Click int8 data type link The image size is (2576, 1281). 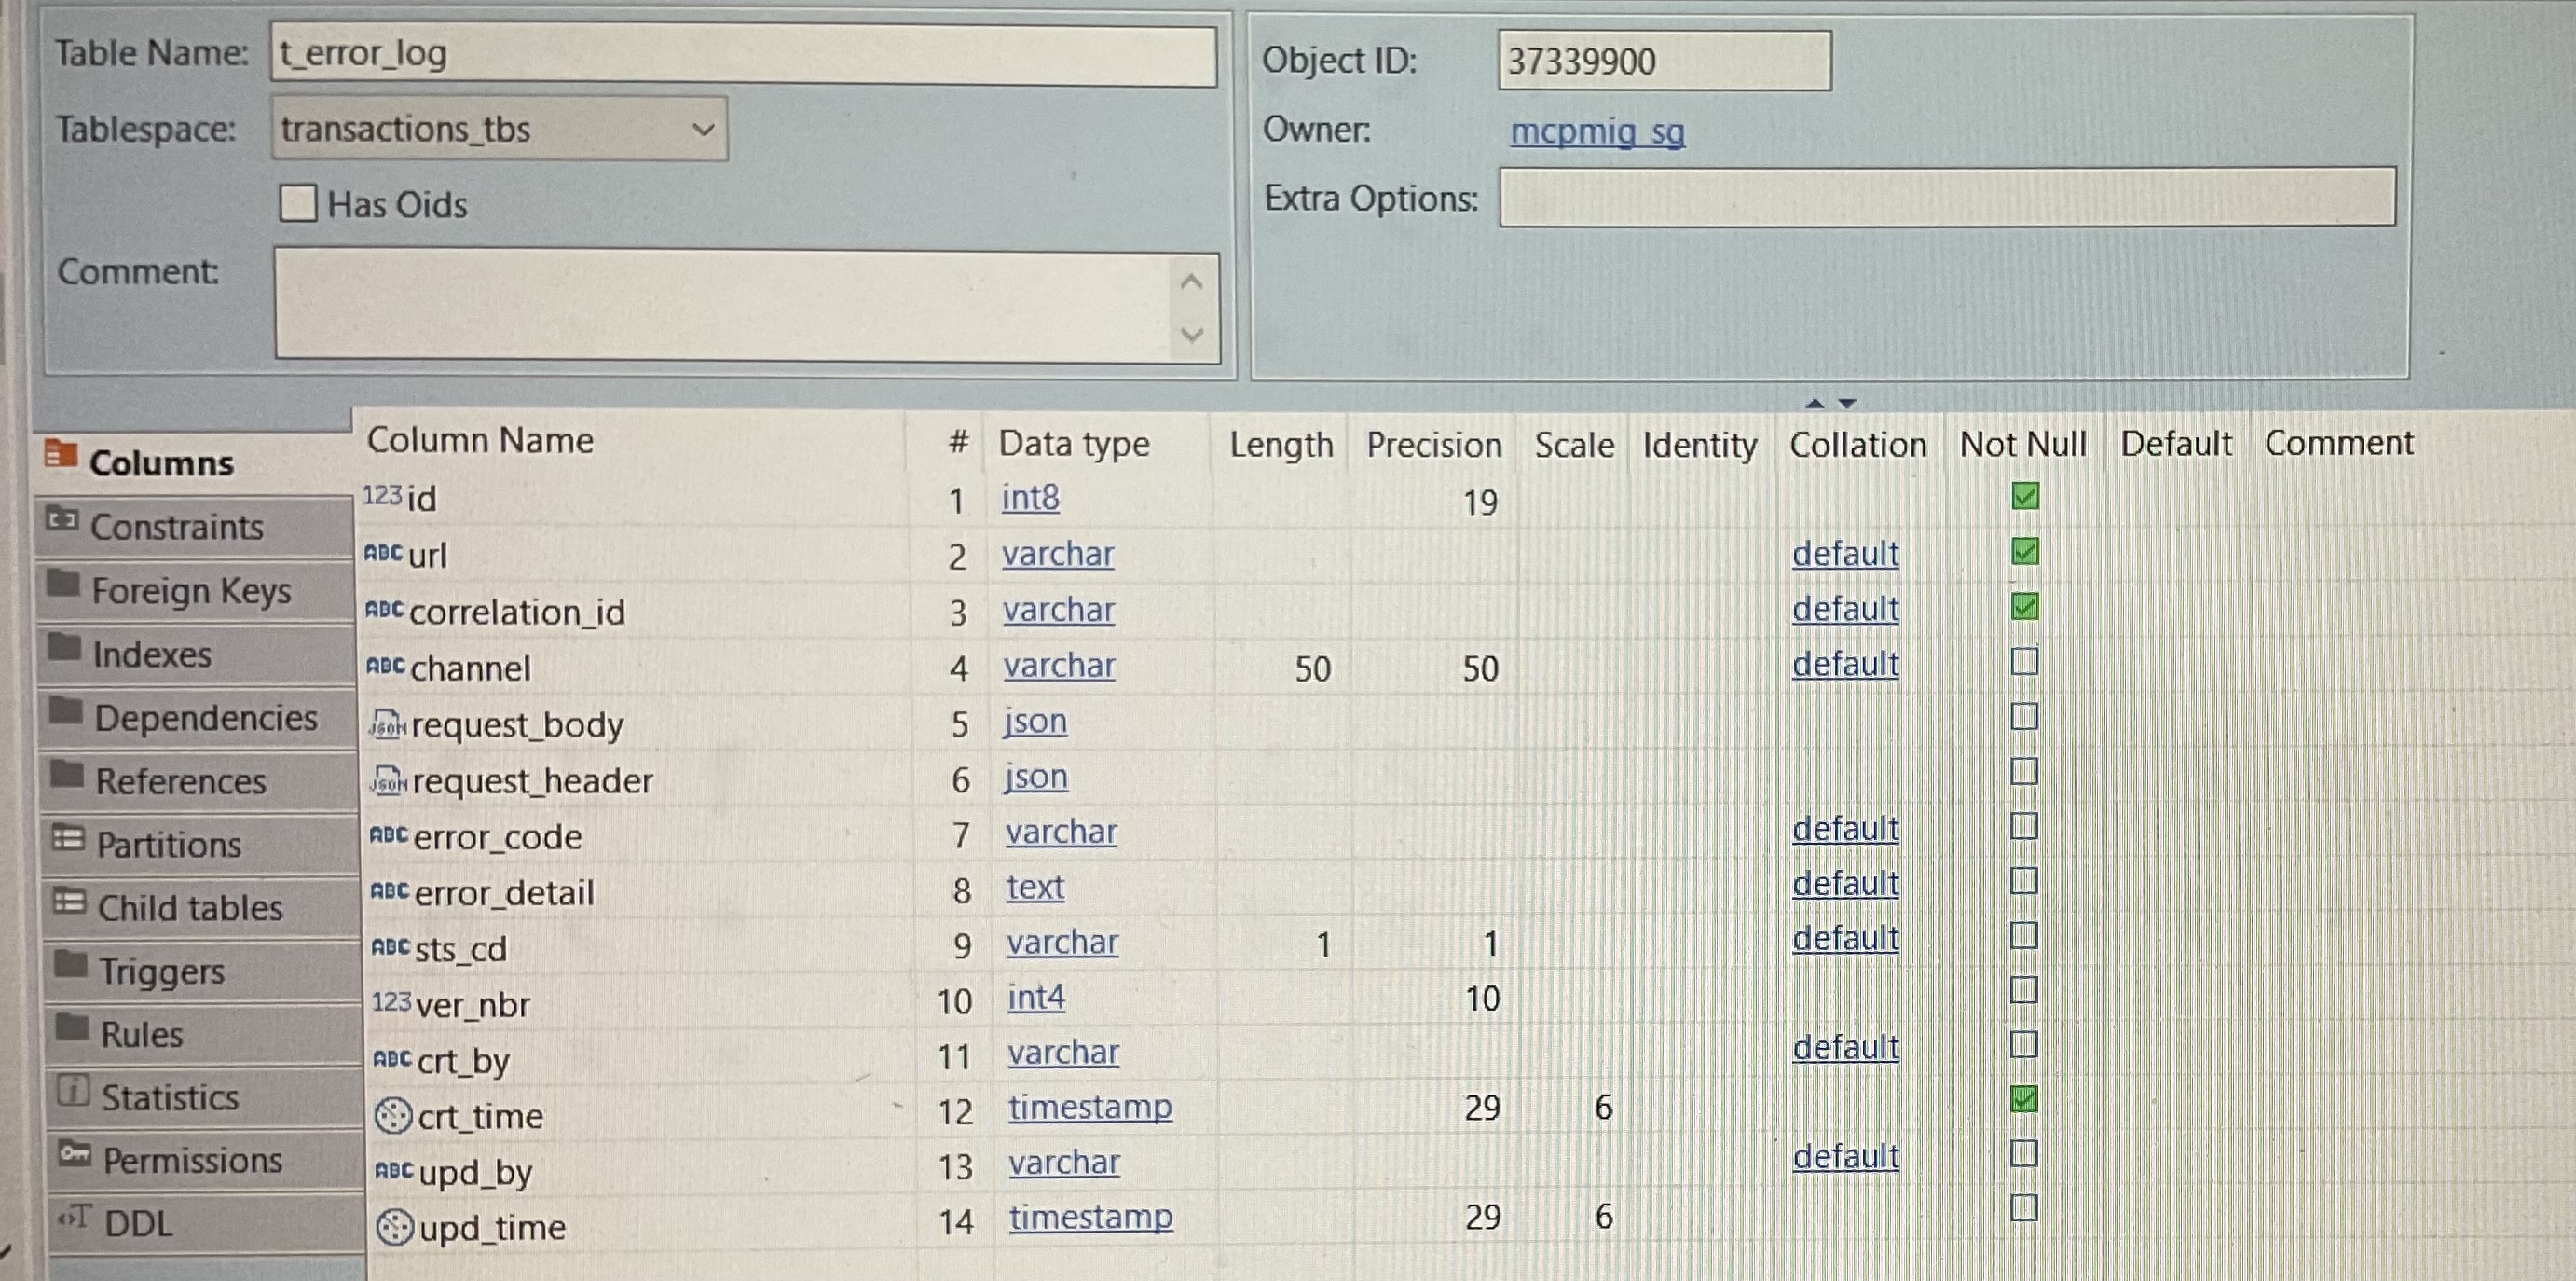[1030, 498]
